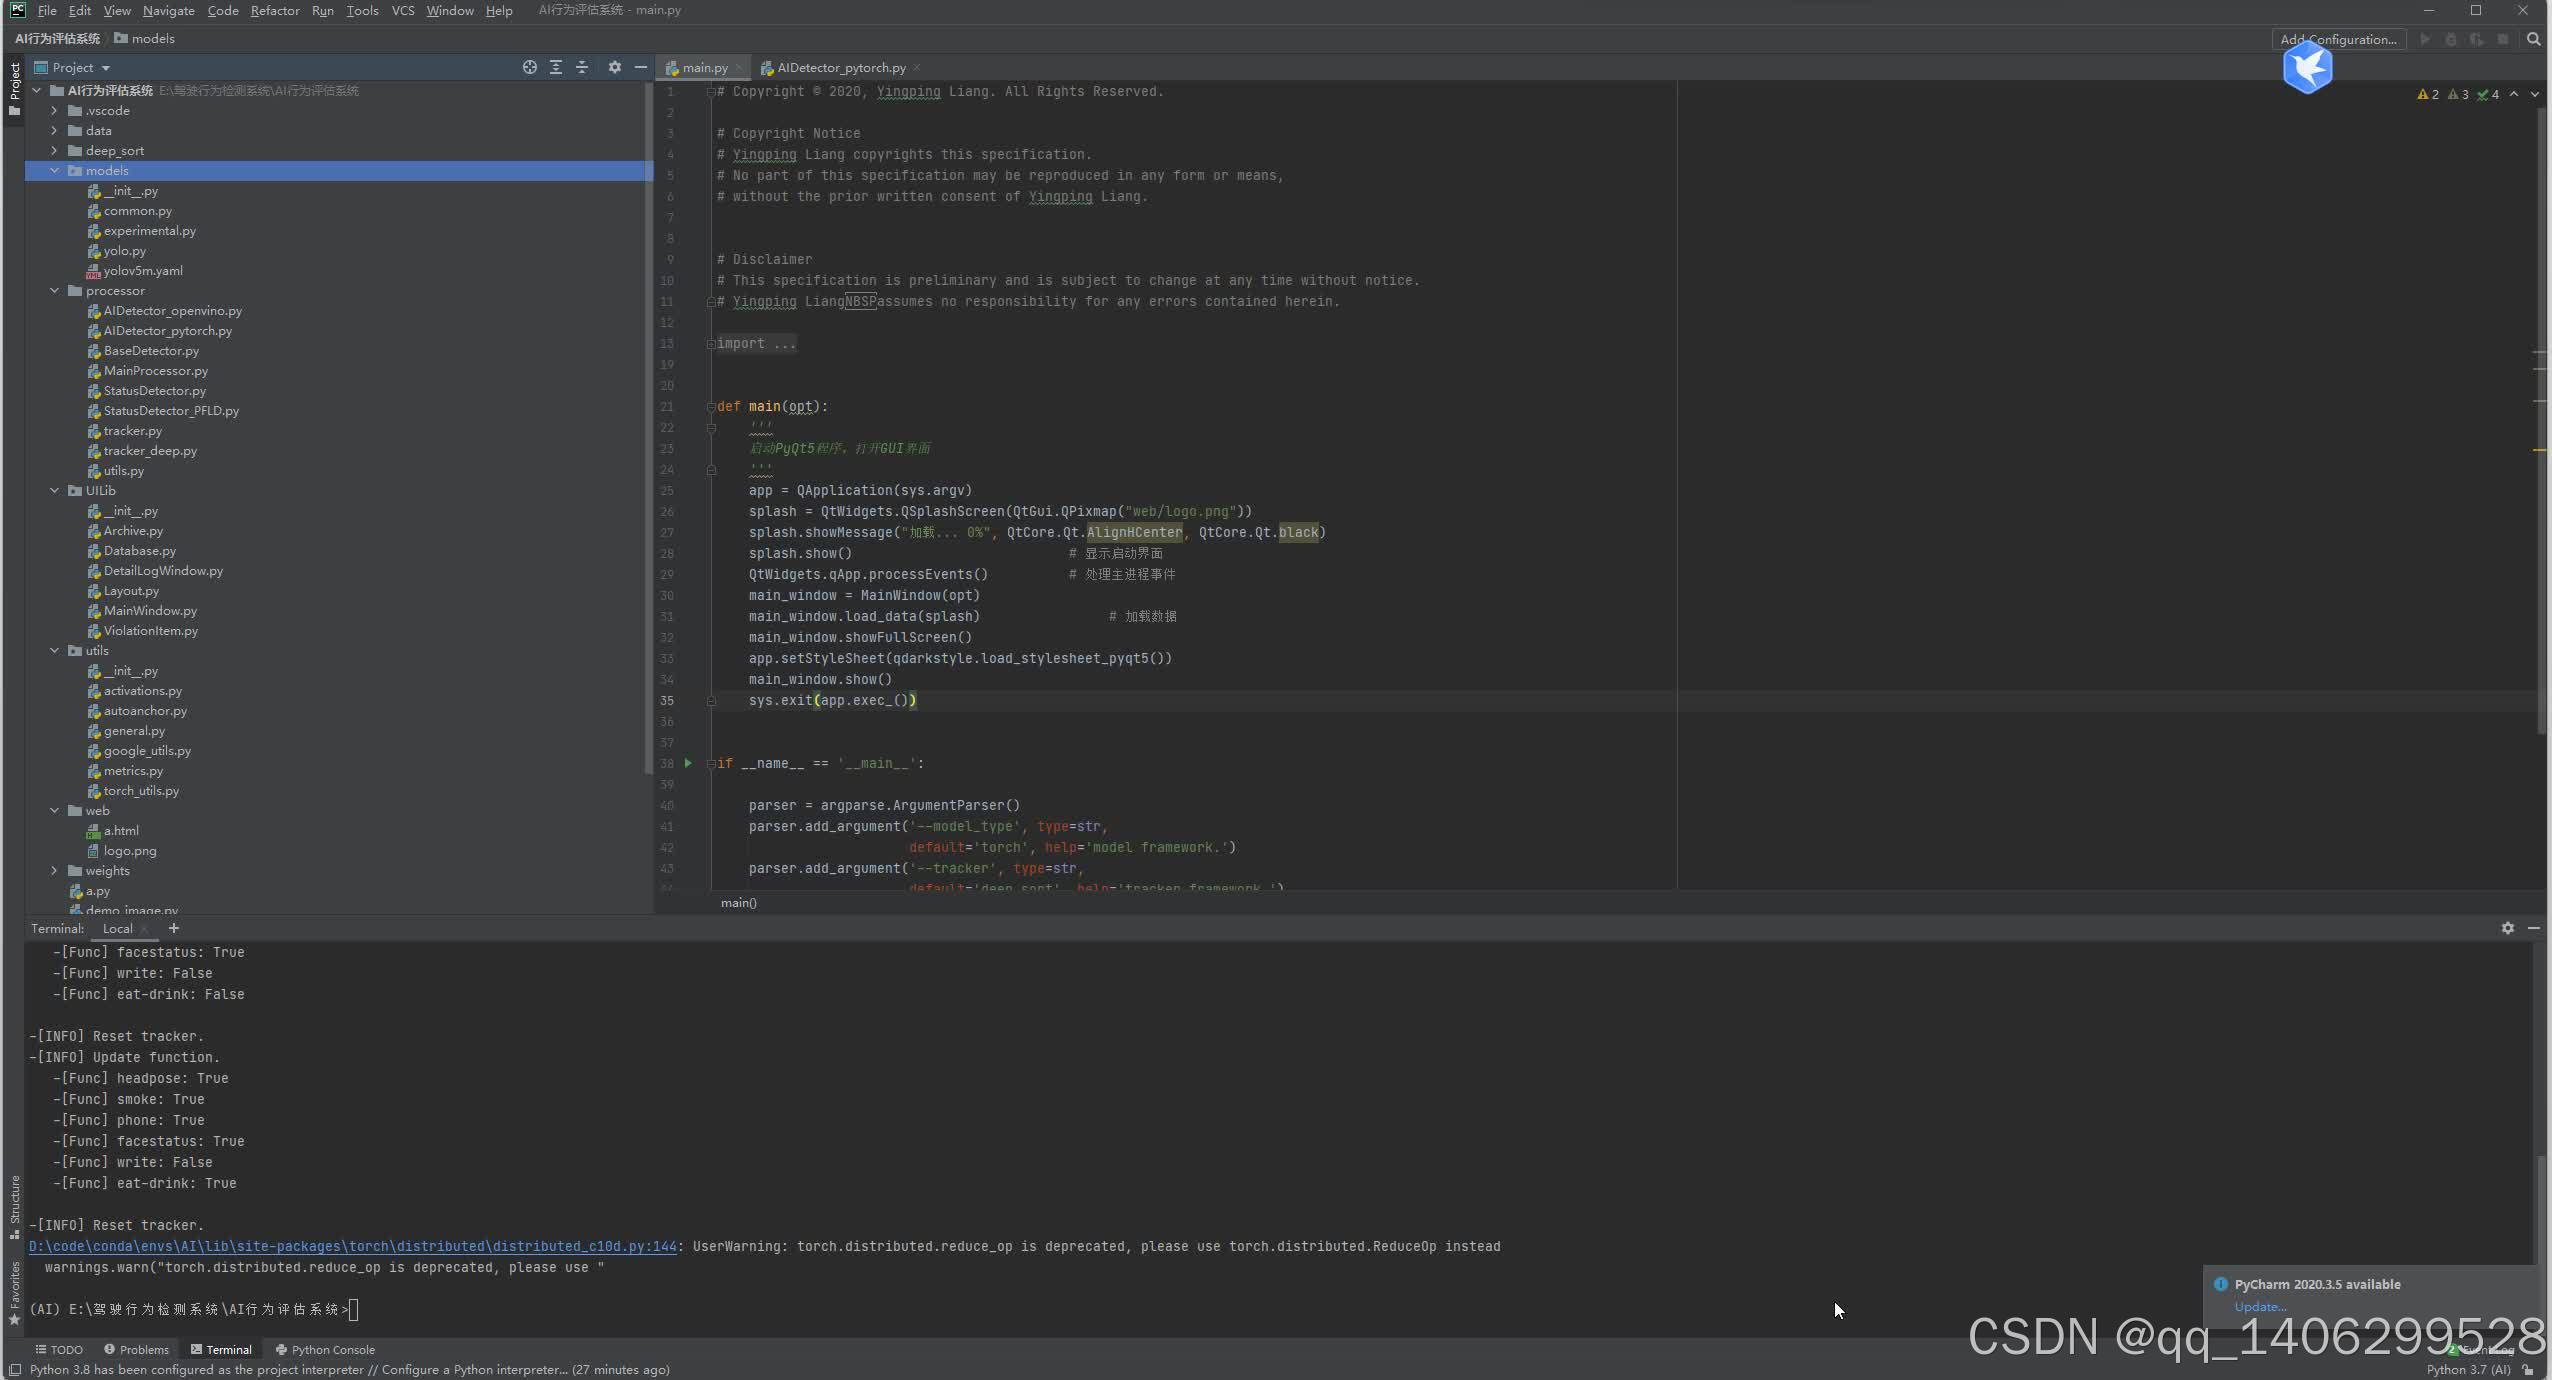Toggle tool window bars in status corner

tap(14, 1370)
